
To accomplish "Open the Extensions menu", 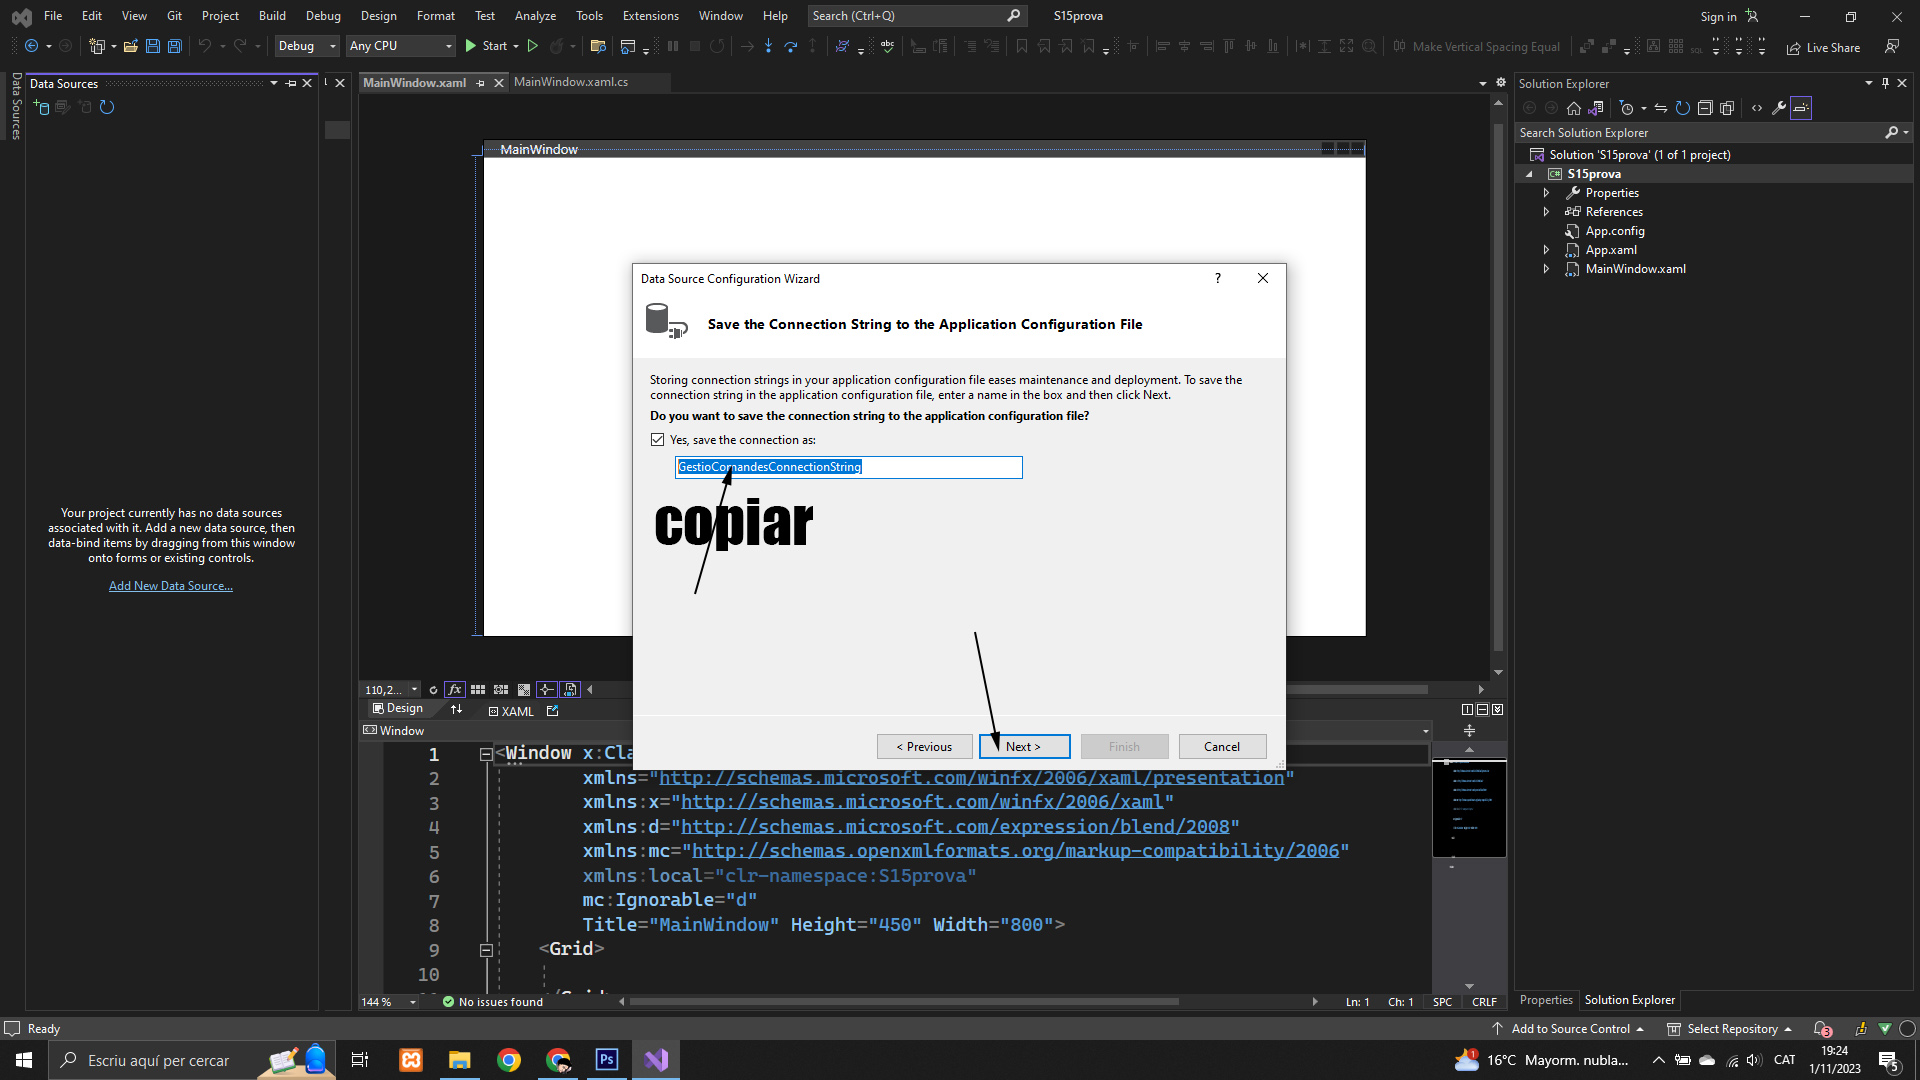I will [x=650, y=16].
